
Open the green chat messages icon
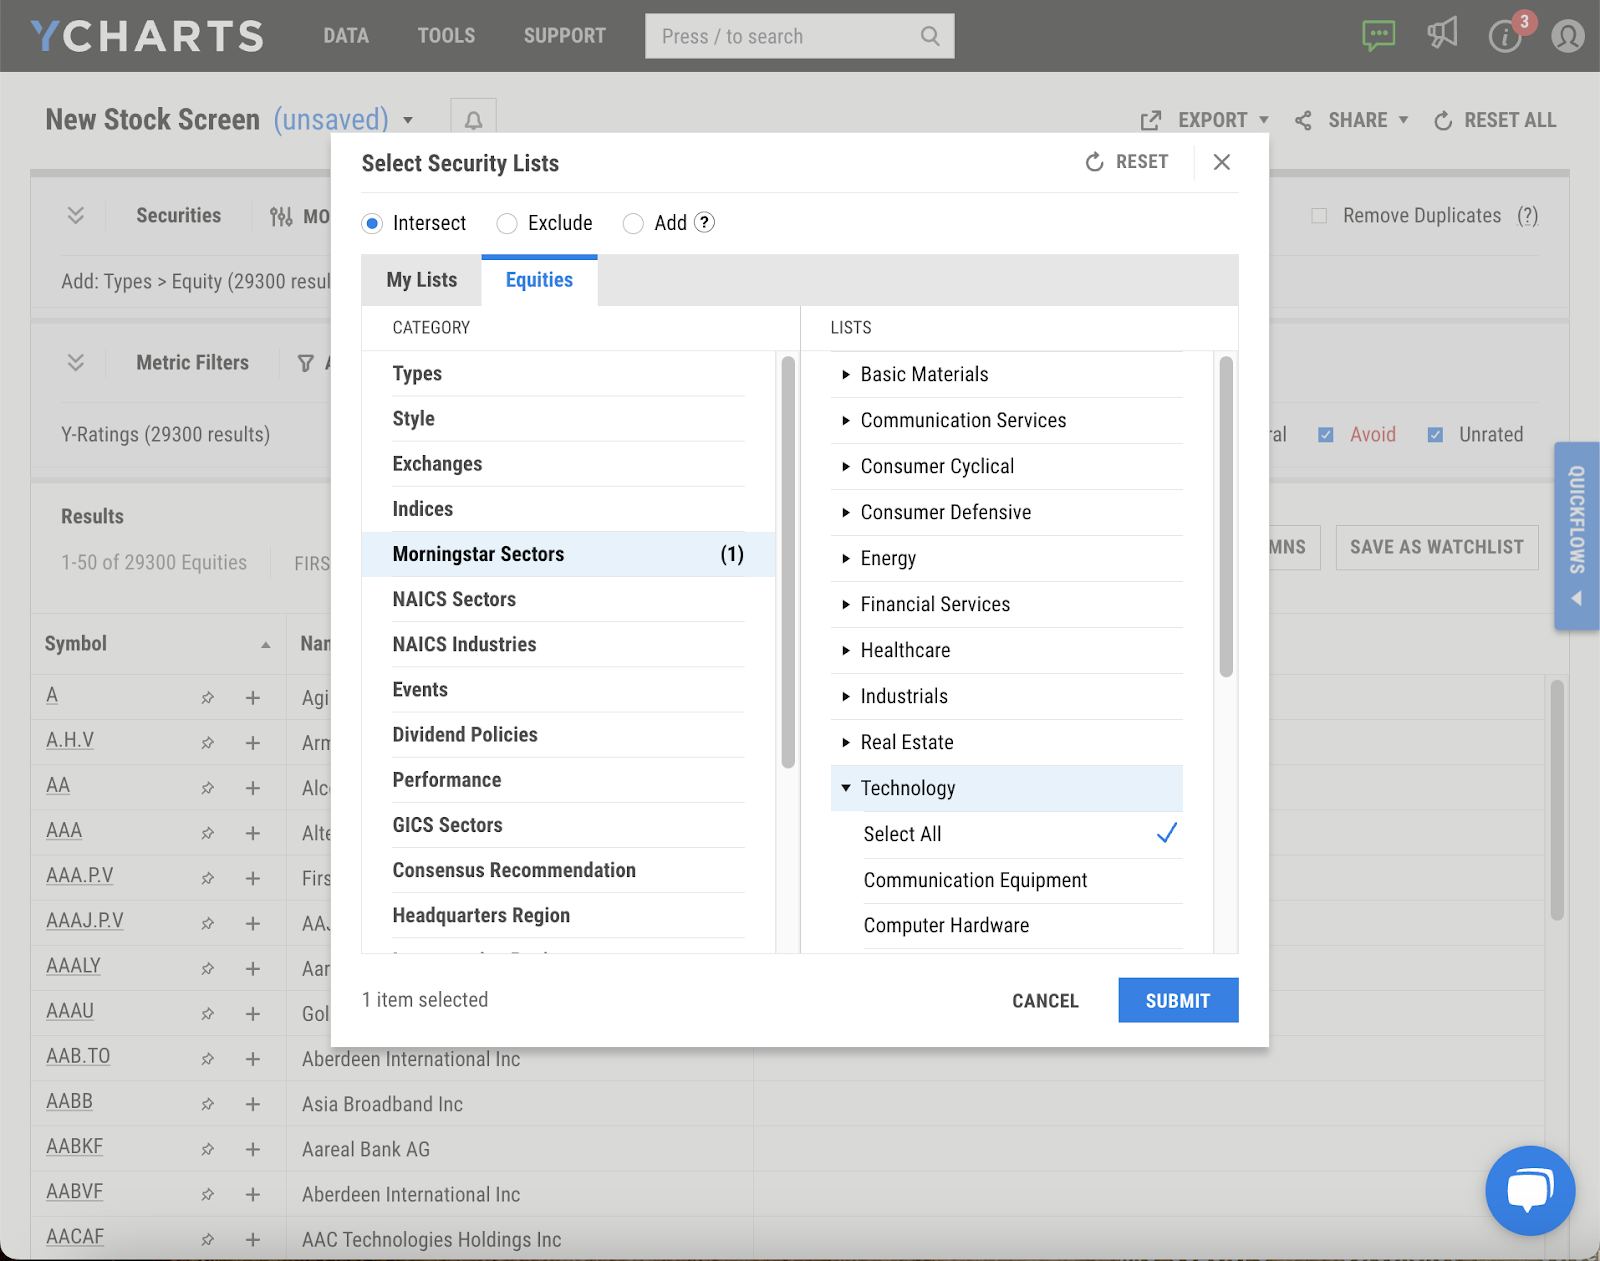[1378, 36]
